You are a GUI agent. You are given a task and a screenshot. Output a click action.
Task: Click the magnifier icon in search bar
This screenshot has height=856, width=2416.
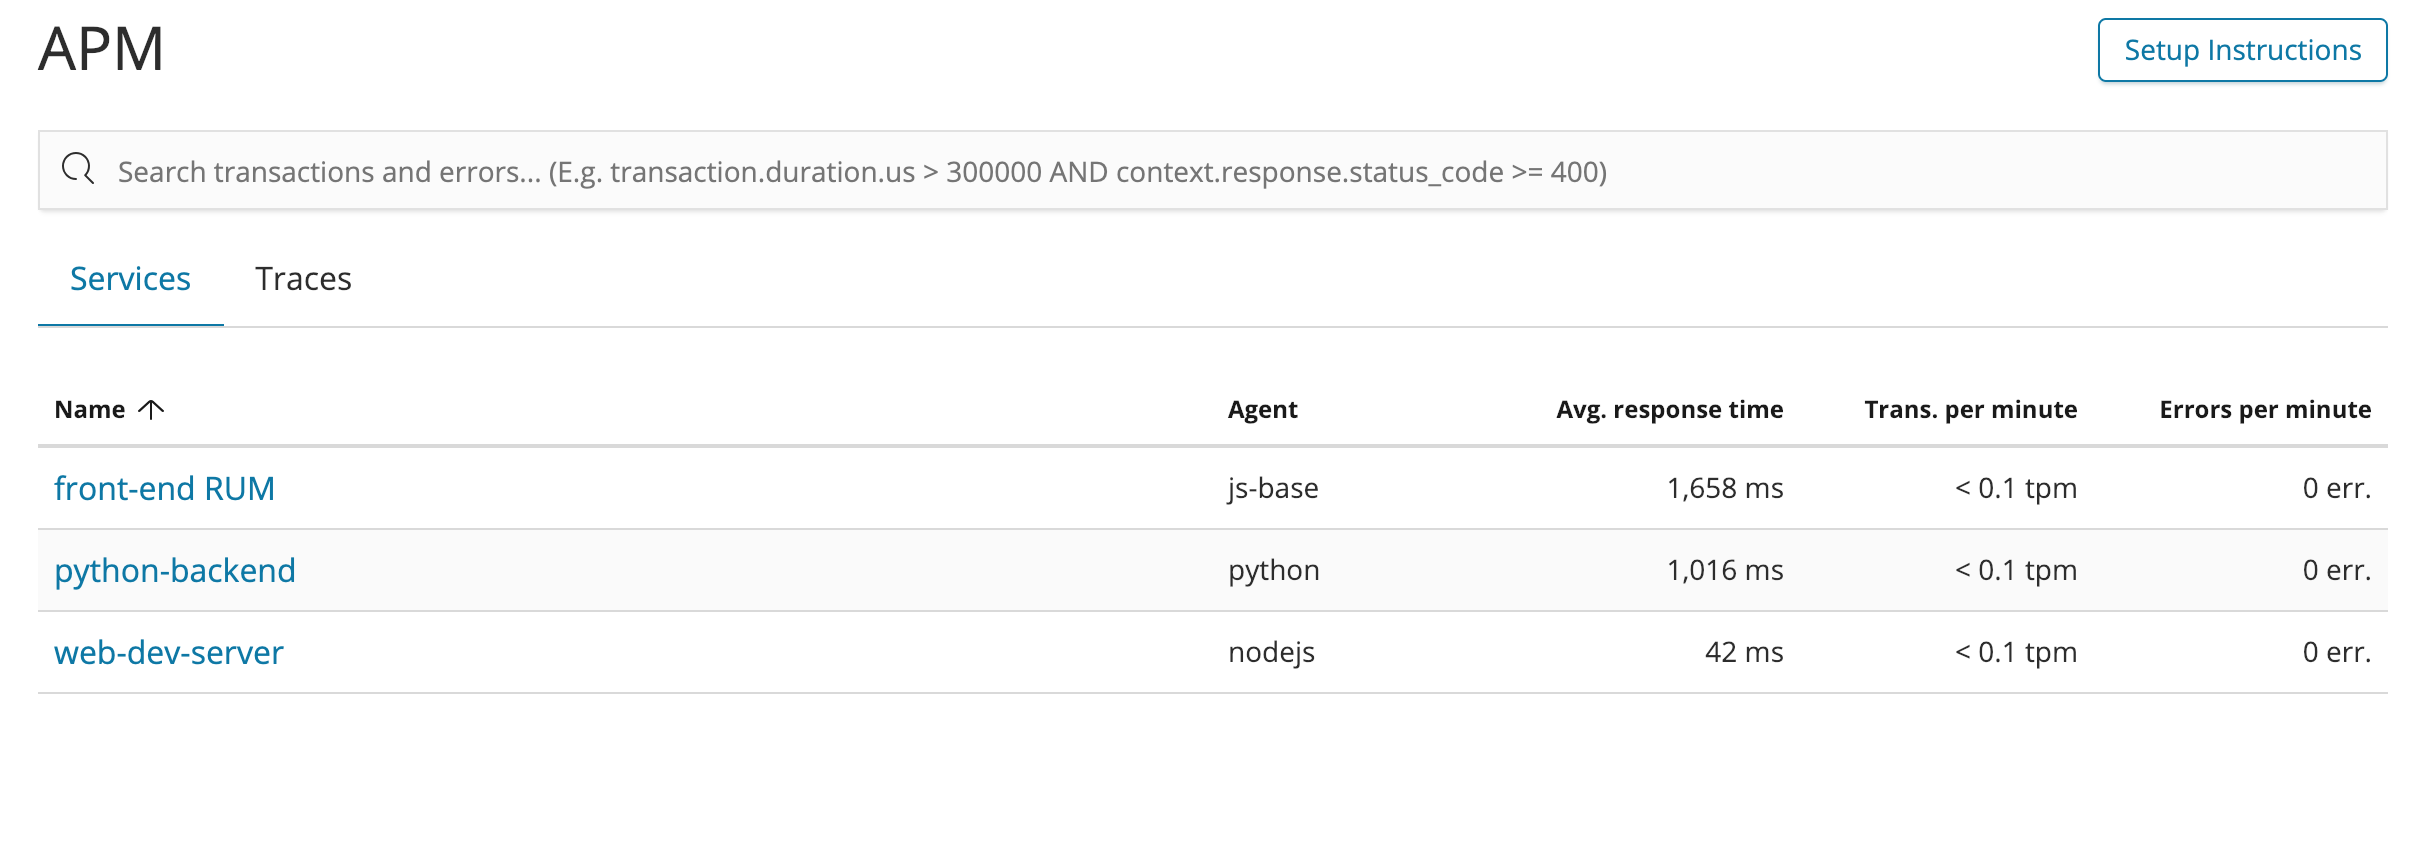[x=78, y=169]
